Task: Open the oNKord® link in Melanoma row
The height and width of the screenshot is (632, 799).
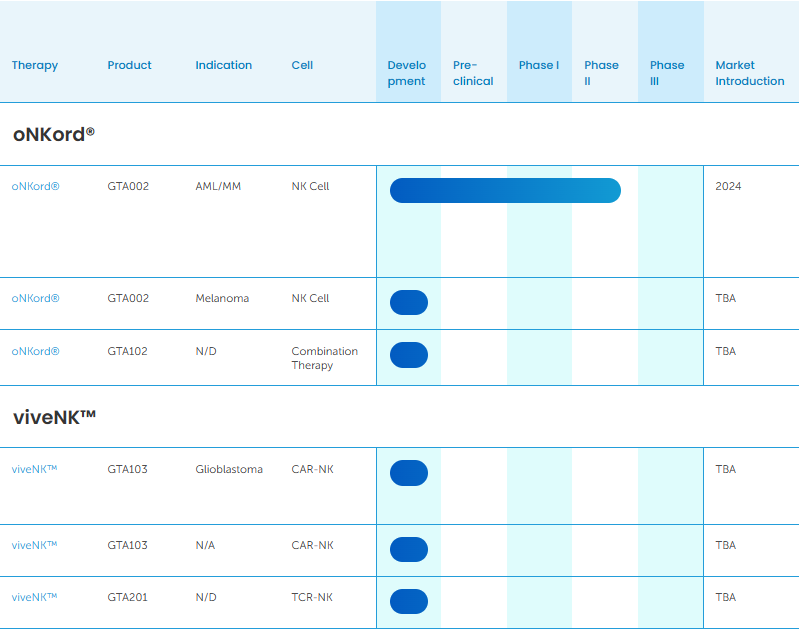Action: click(35, 298)
